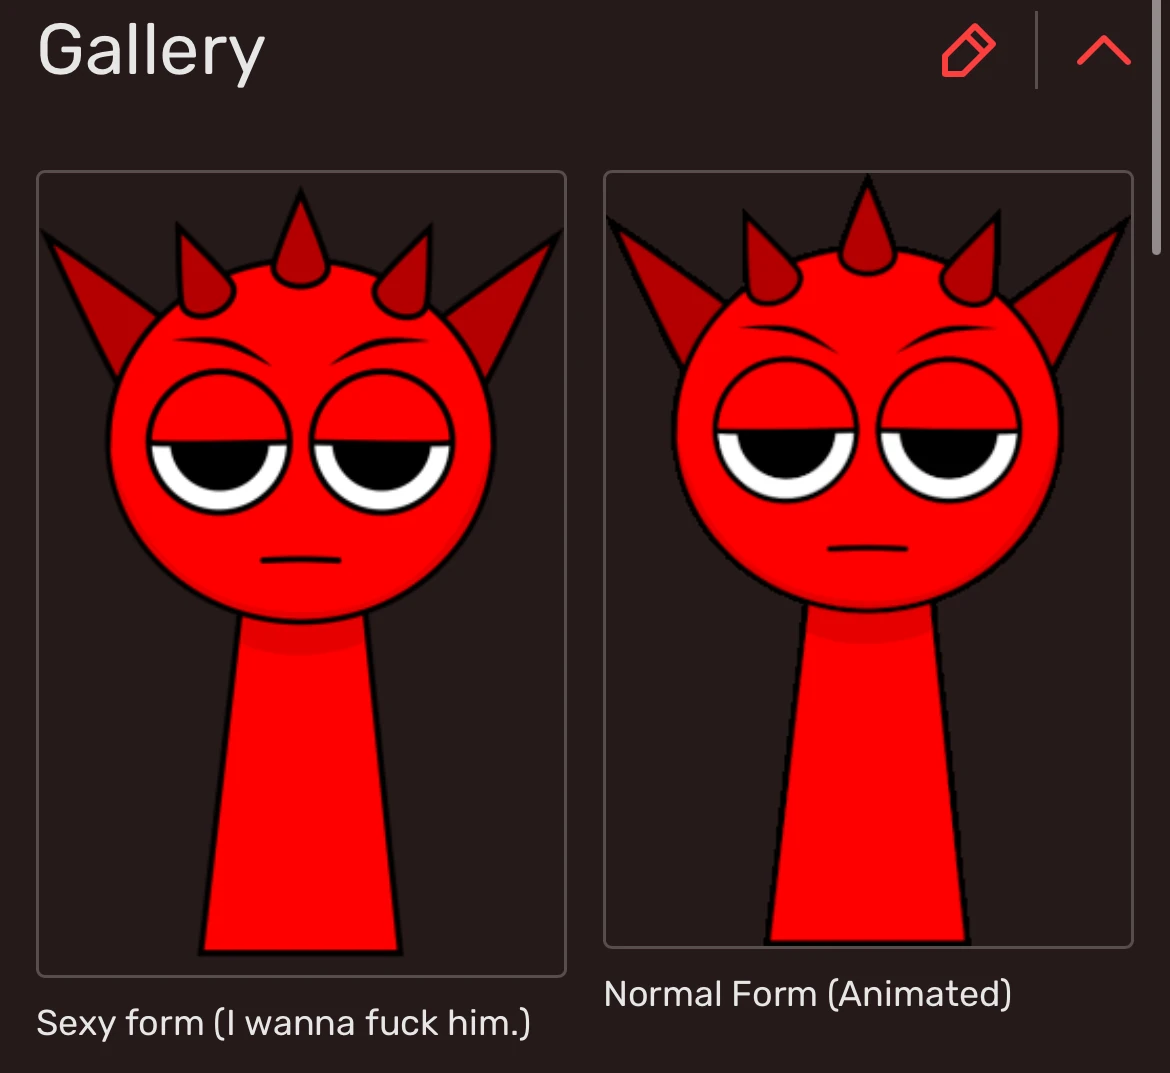The width and height of the screenshot is (1170, 1073).
Task: Click the left character's mouth line
Action: pos(301,559)
